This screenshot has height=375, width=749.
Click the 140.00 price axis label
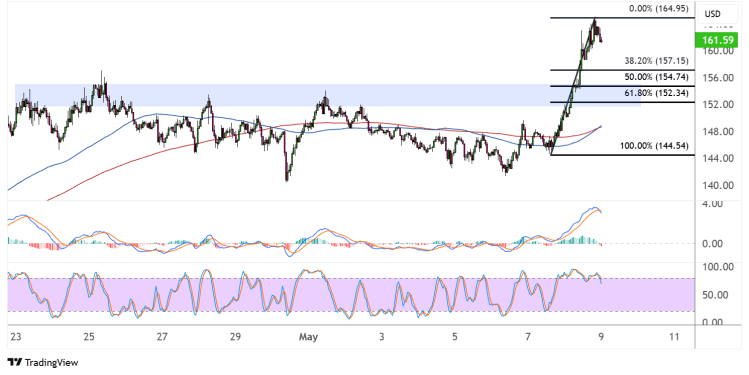tap(719, 185)
